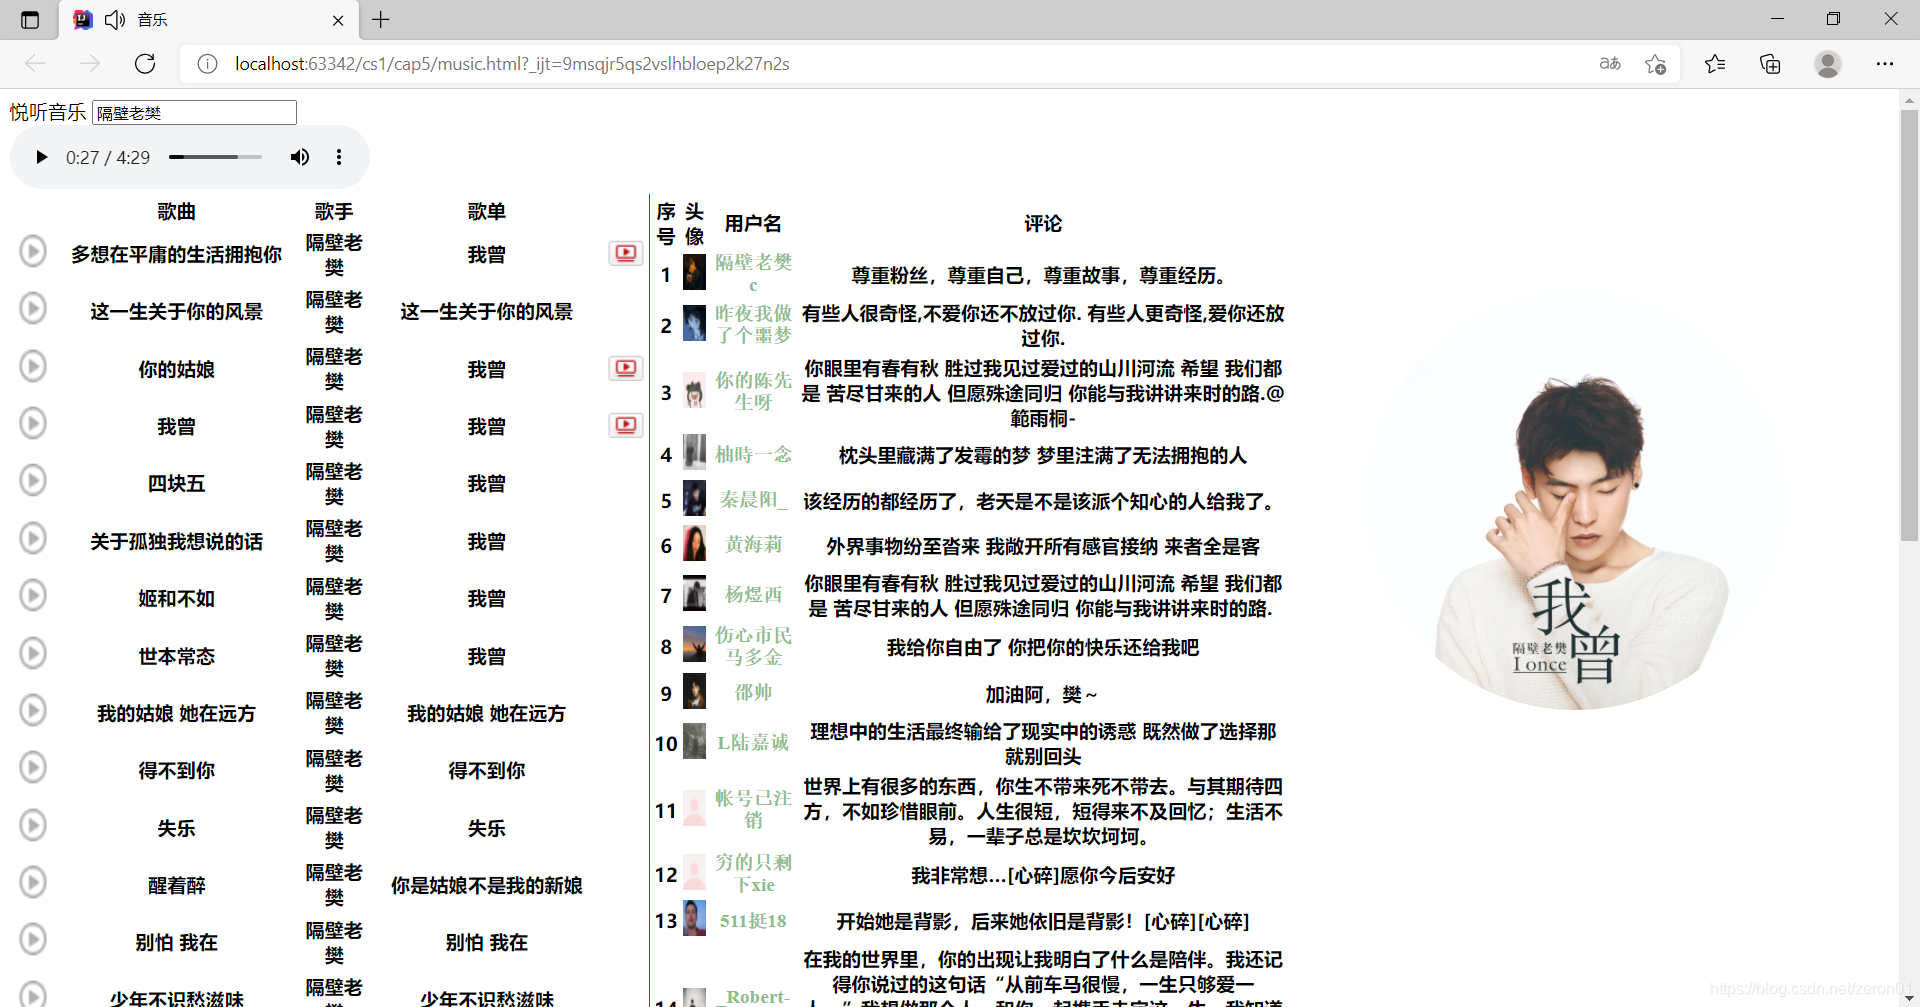Open the Collections flyout in the browser toolbar
1920x1007 pixels.
coord(1770,63)
